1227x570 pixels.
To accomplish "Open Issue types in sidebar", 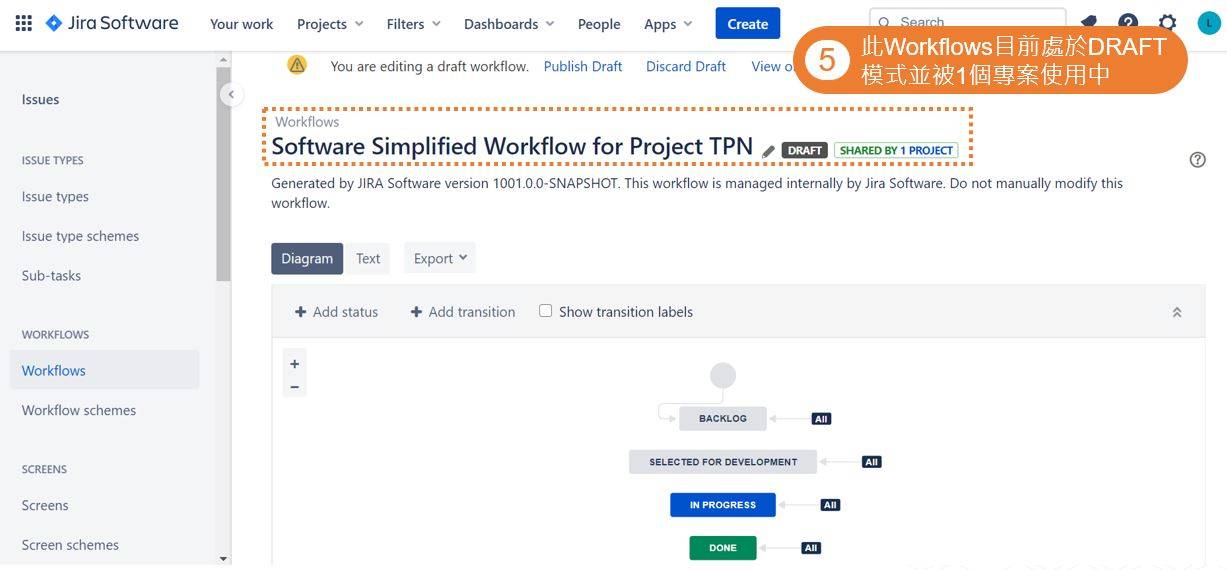I will (x=55, y=196).
